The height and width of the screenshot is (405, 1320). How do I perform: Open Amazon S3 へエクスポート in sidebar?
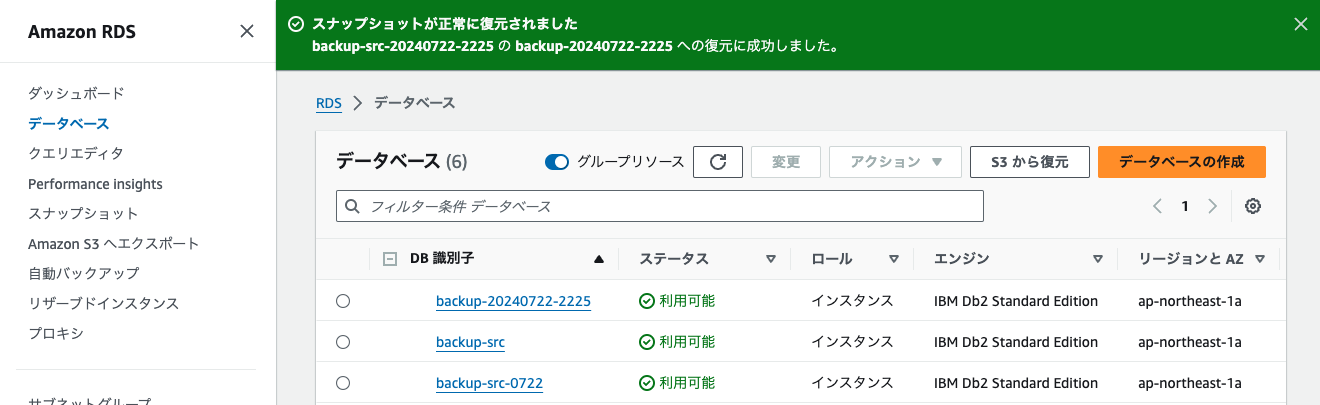114,243
